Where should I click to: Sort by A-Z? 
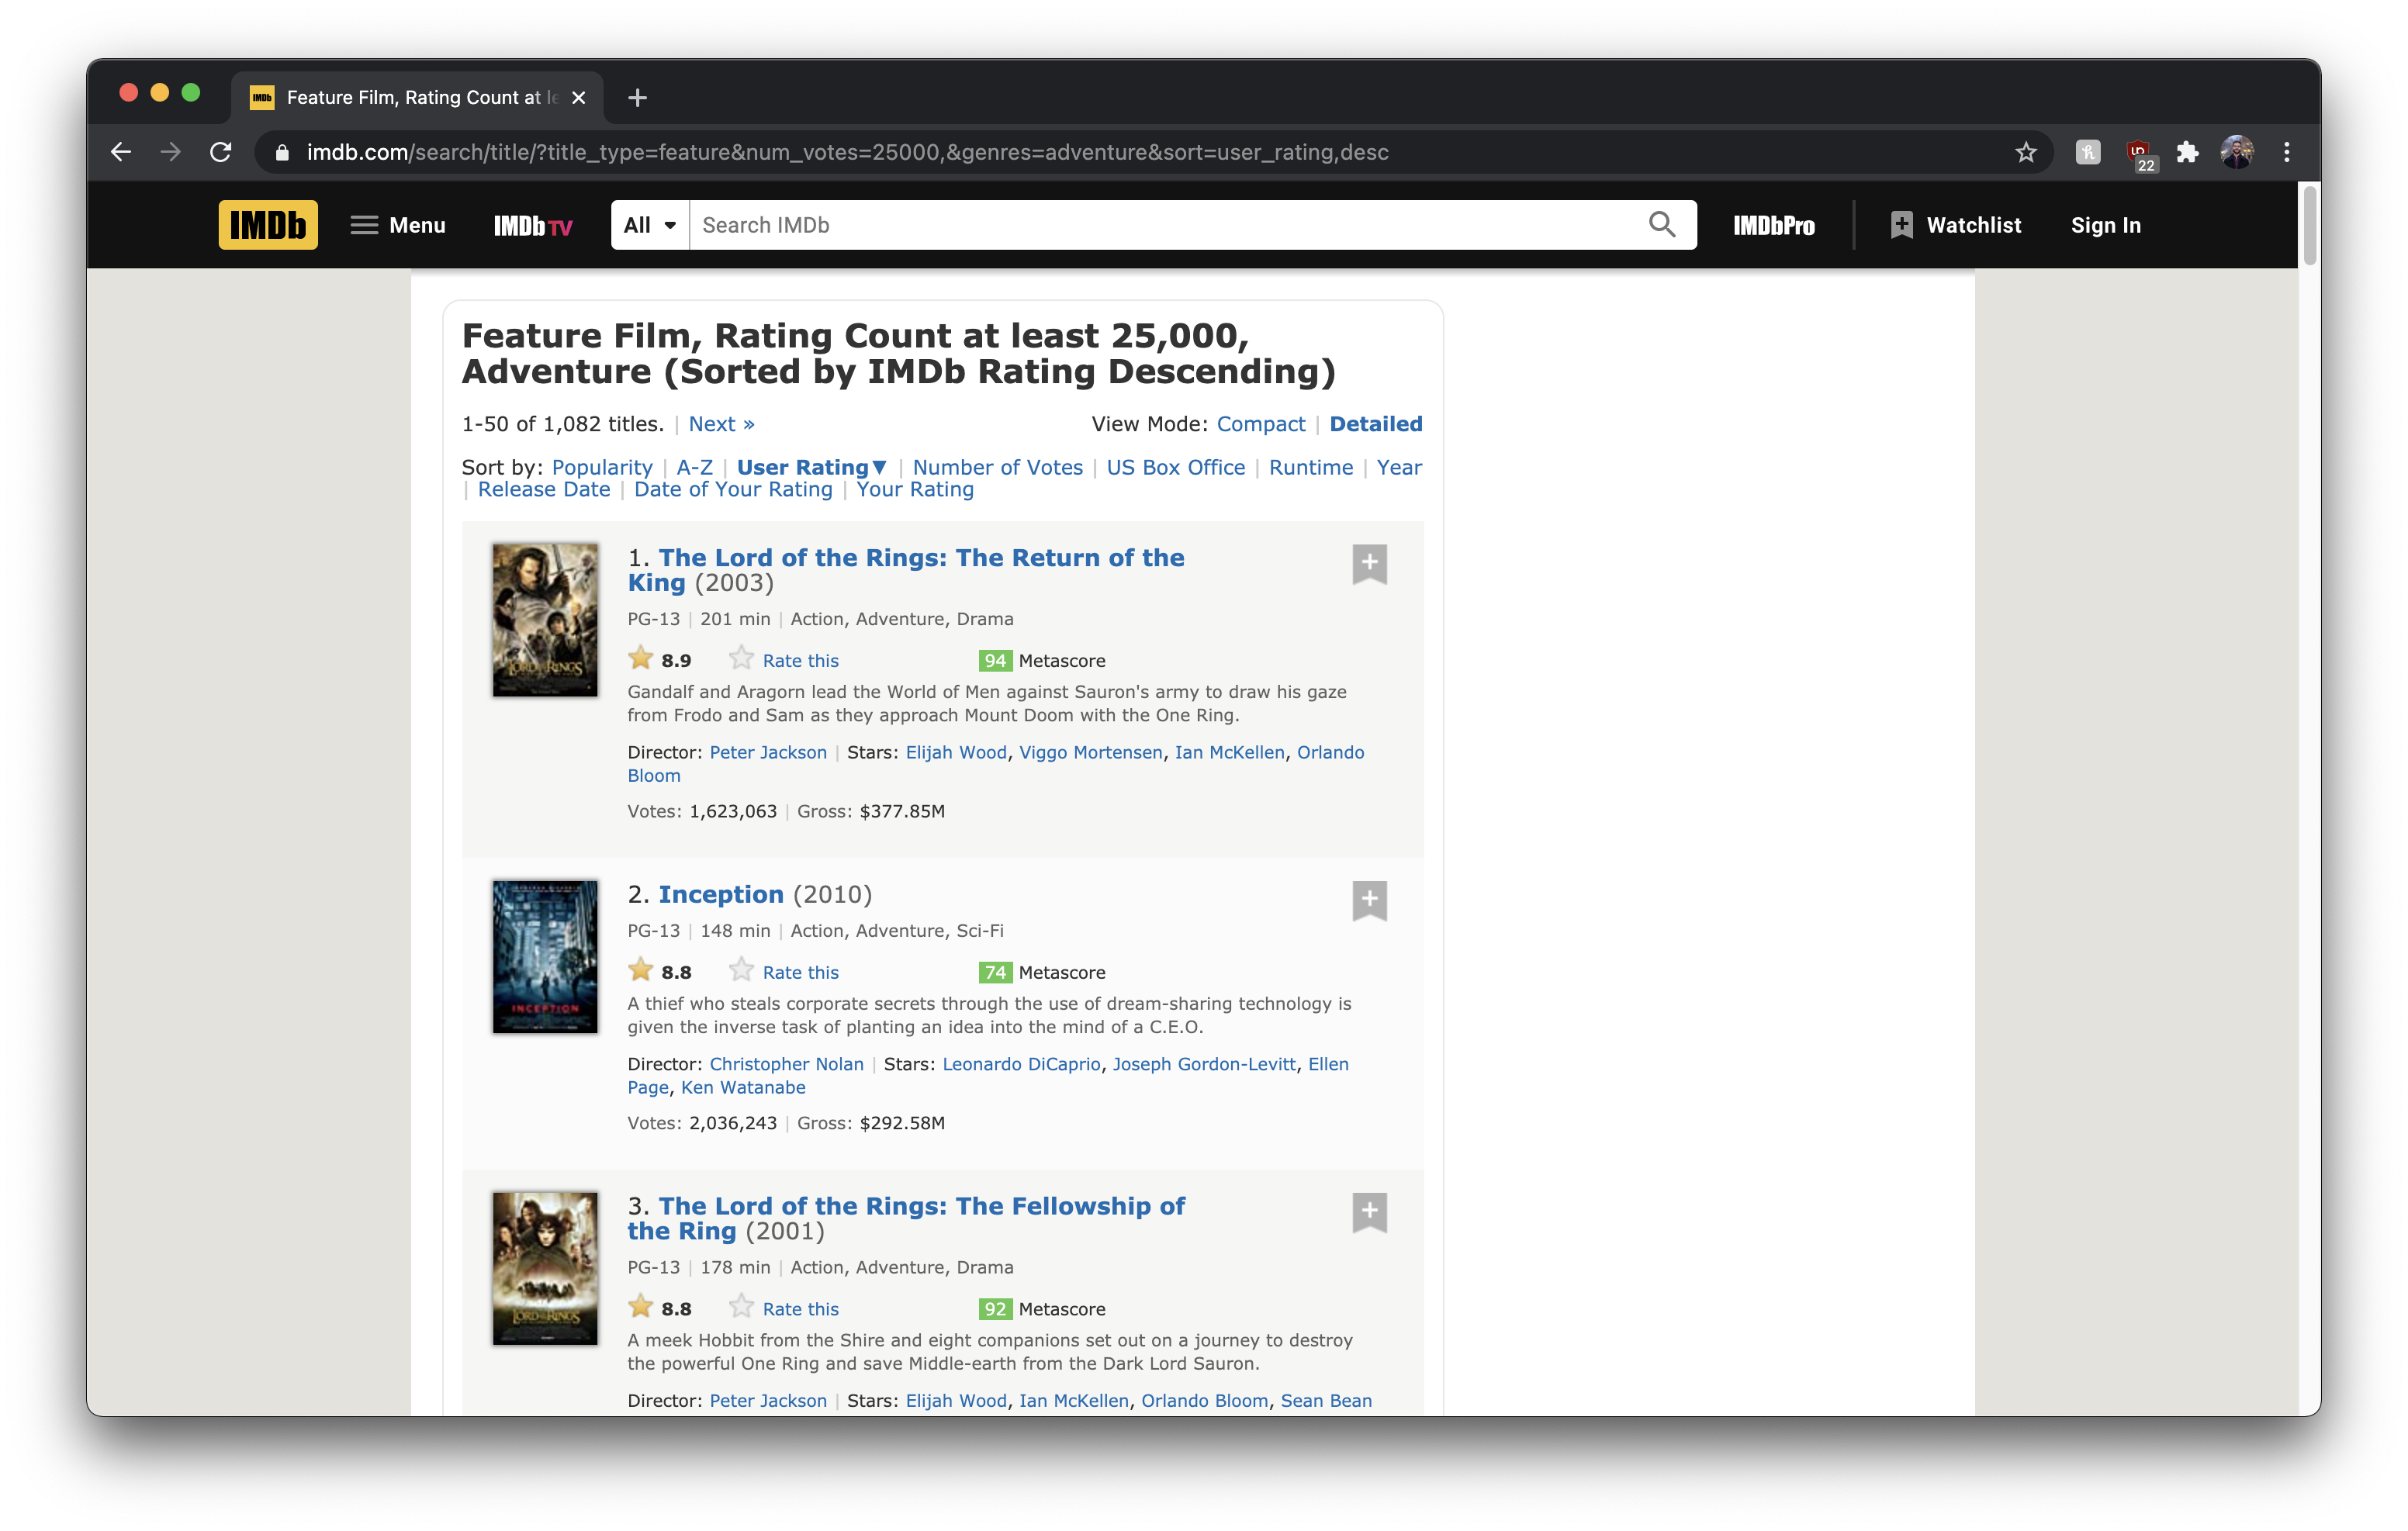pyautogui.click(x=694, y=467)
